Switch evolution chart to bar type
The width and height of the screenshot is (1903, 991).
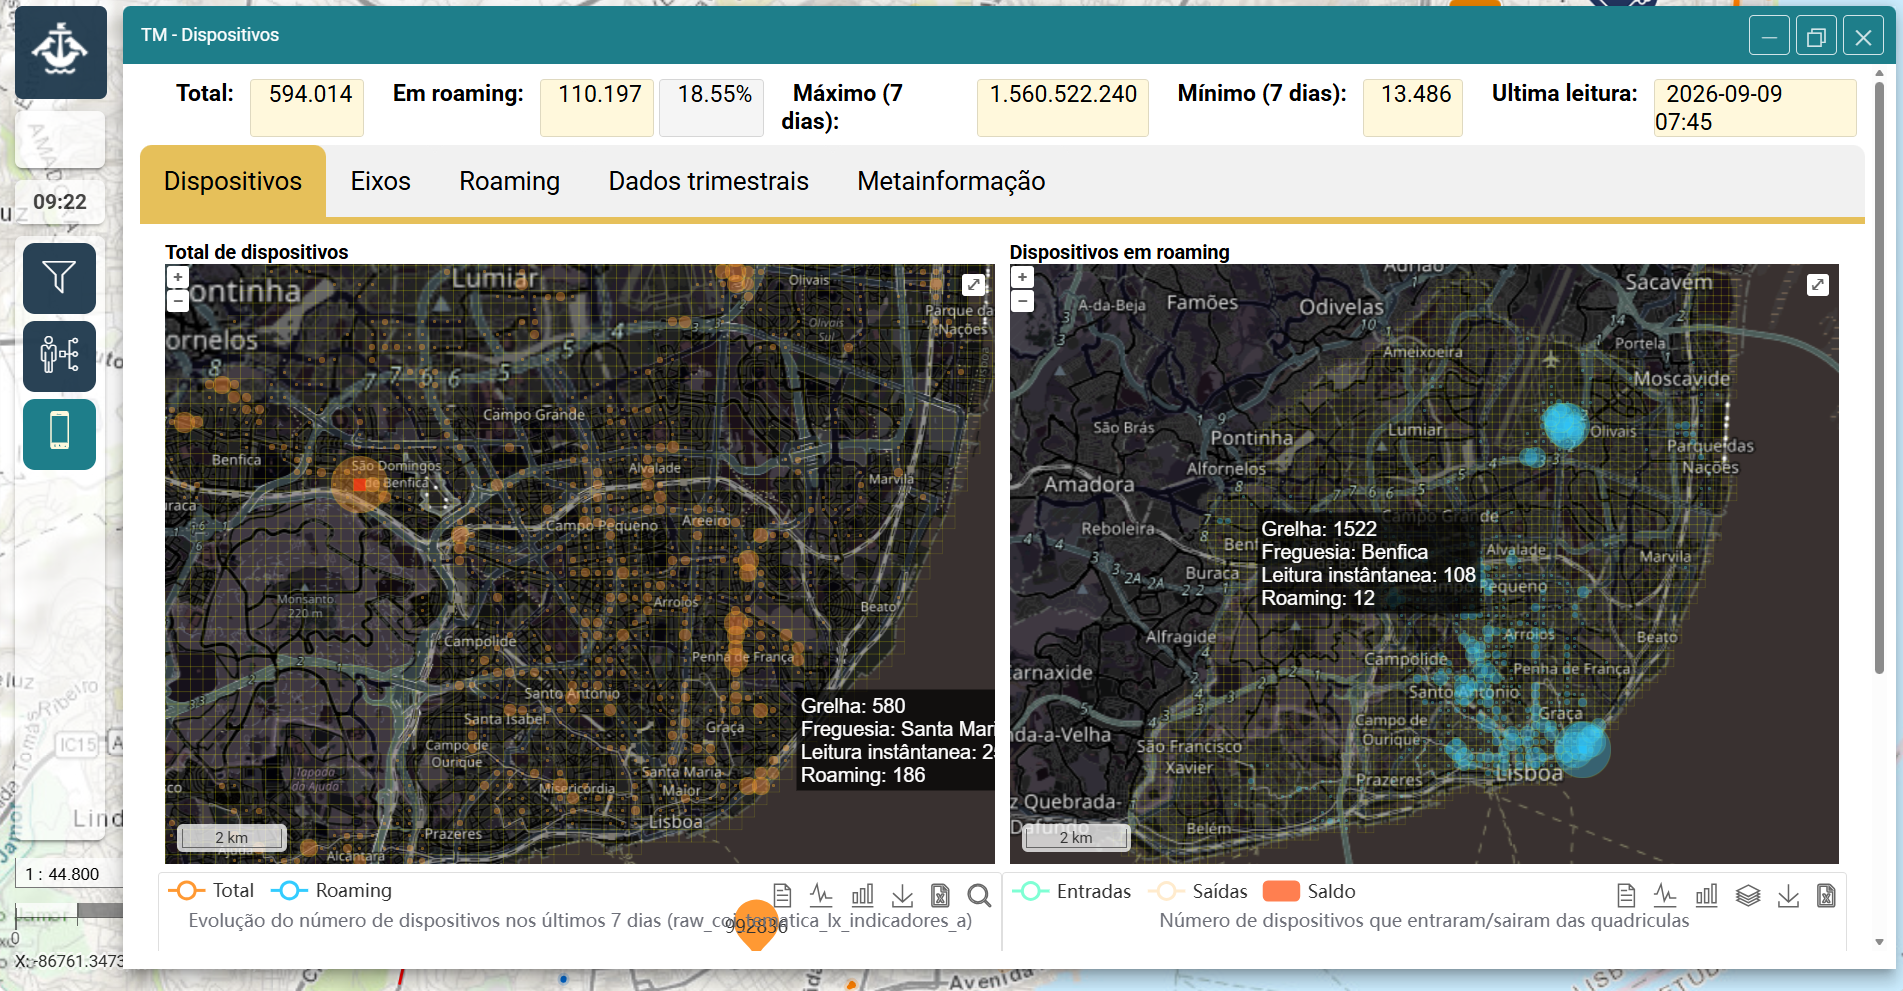coord(862,895)
